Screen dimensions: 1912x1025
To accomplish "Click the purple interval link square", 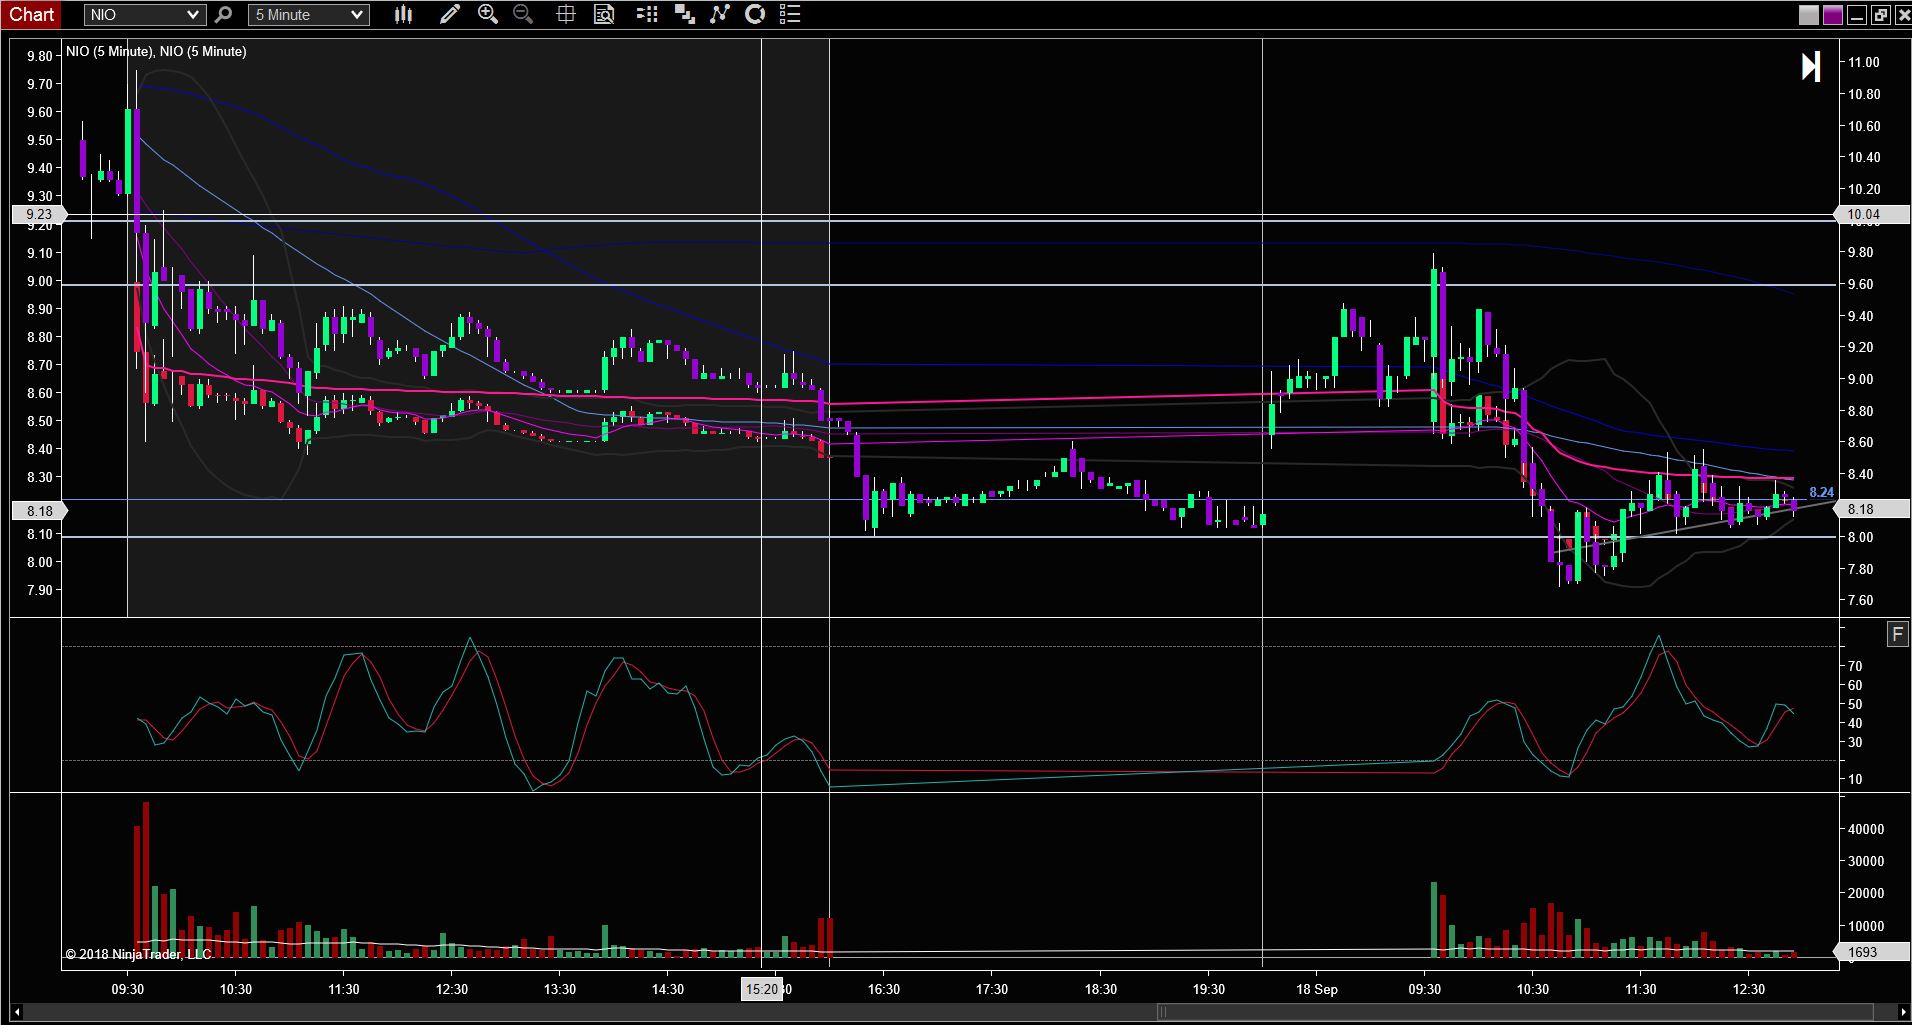I will click(1833, 15).
